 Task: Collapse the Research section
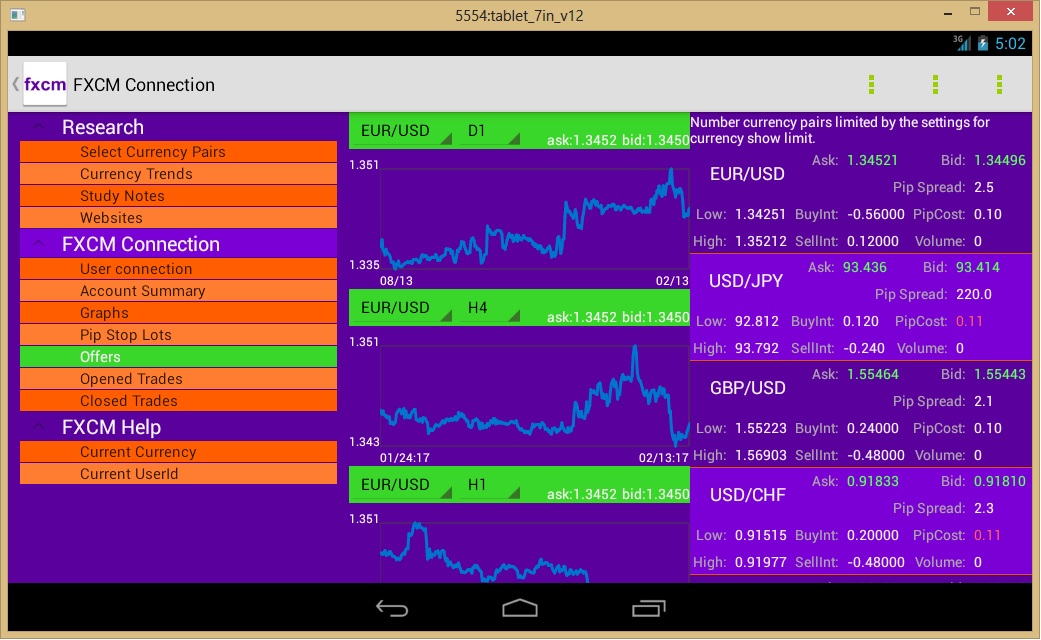39,127
